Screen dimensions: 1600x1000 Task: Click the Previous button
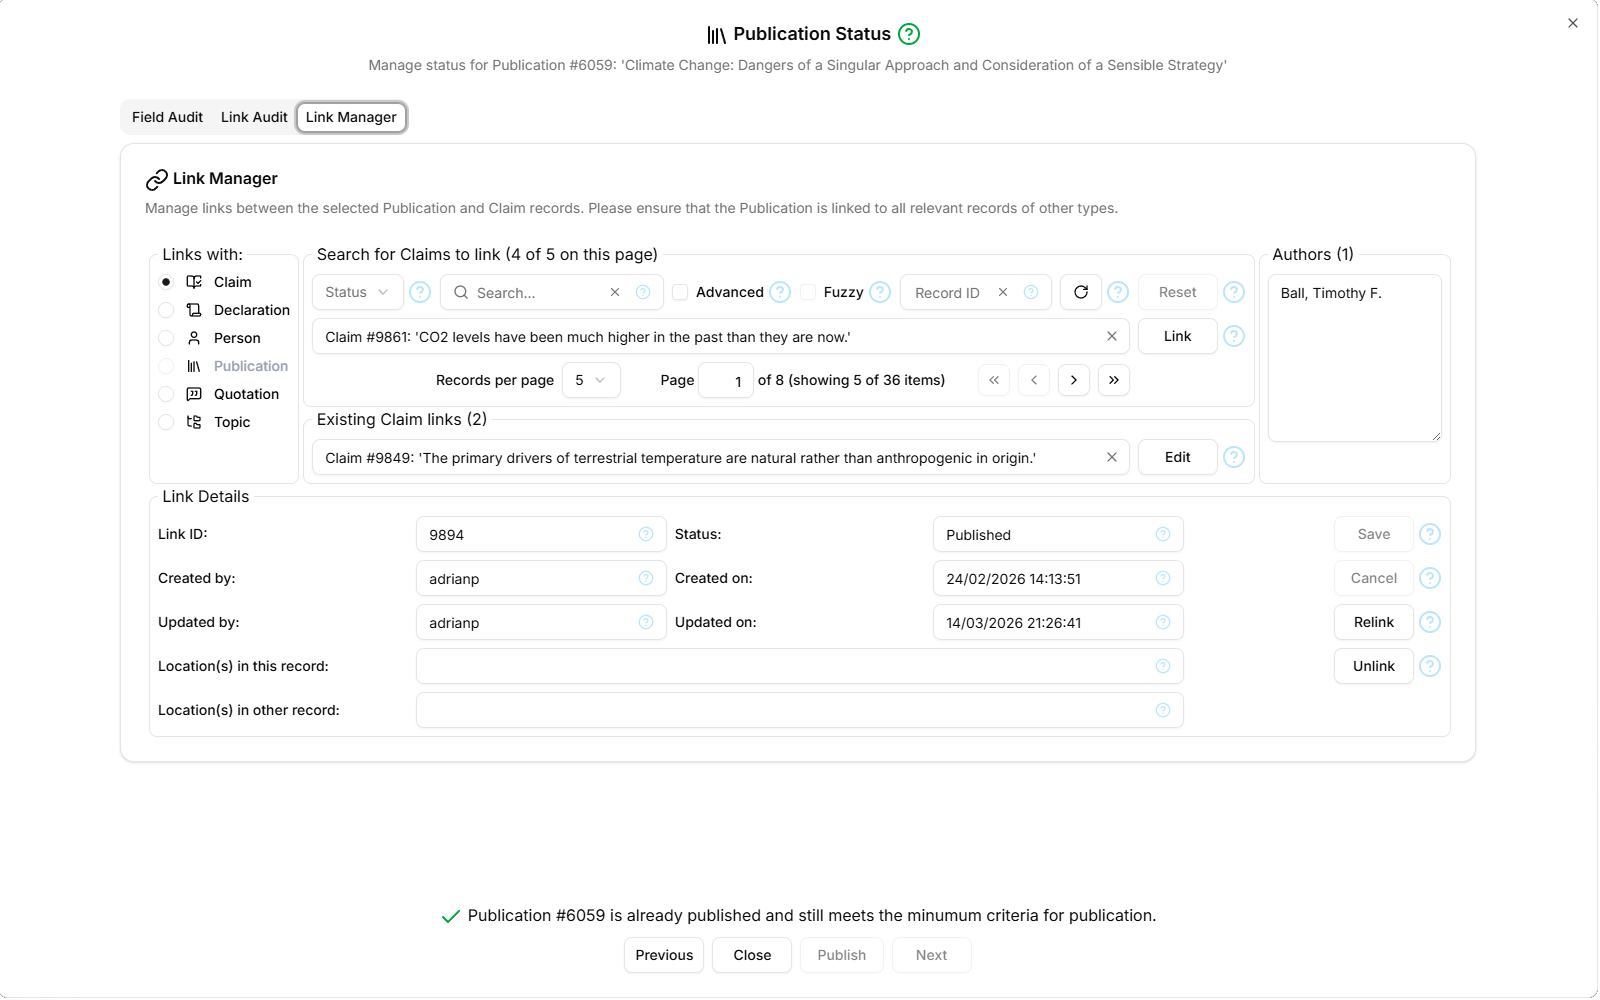click(x=664, y=955)
